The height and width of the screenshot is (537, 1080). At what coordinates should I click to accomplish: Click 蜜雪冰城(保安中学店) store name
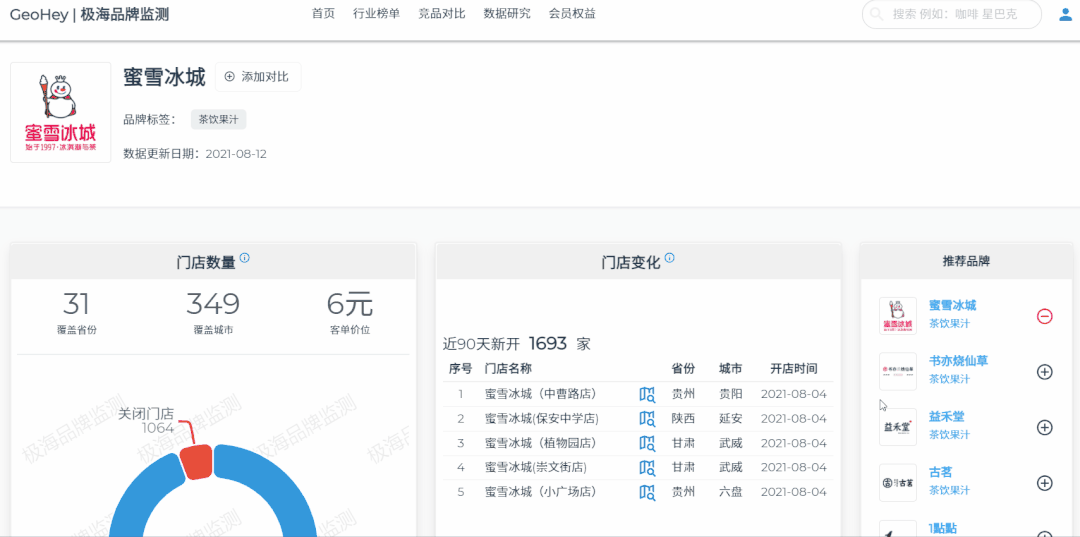pos(541,419)
